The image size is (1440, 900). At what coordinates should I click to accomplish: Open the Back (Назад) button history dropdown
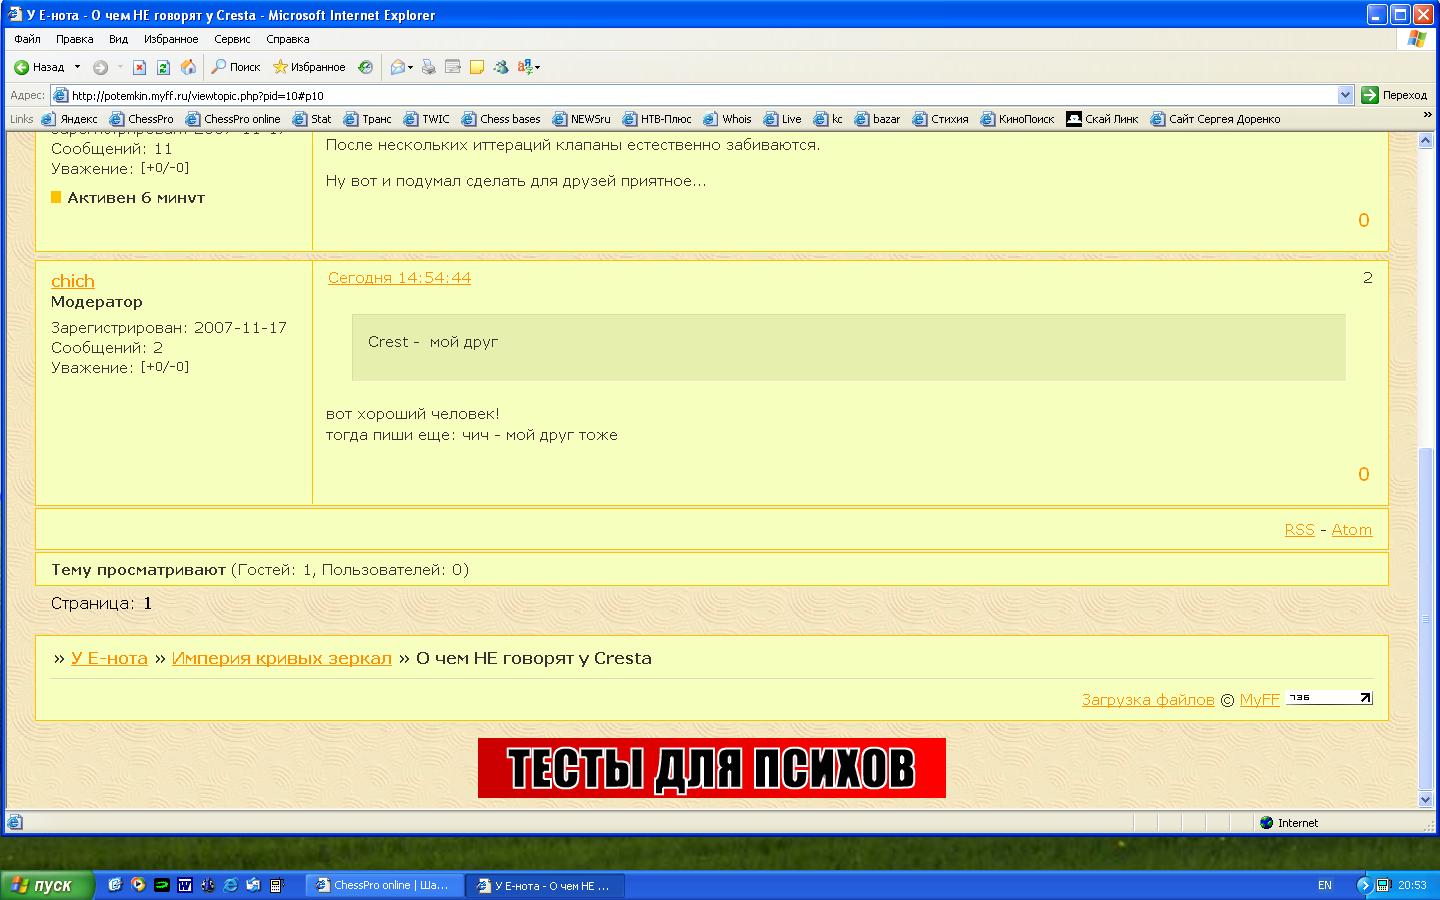point(78,67)
